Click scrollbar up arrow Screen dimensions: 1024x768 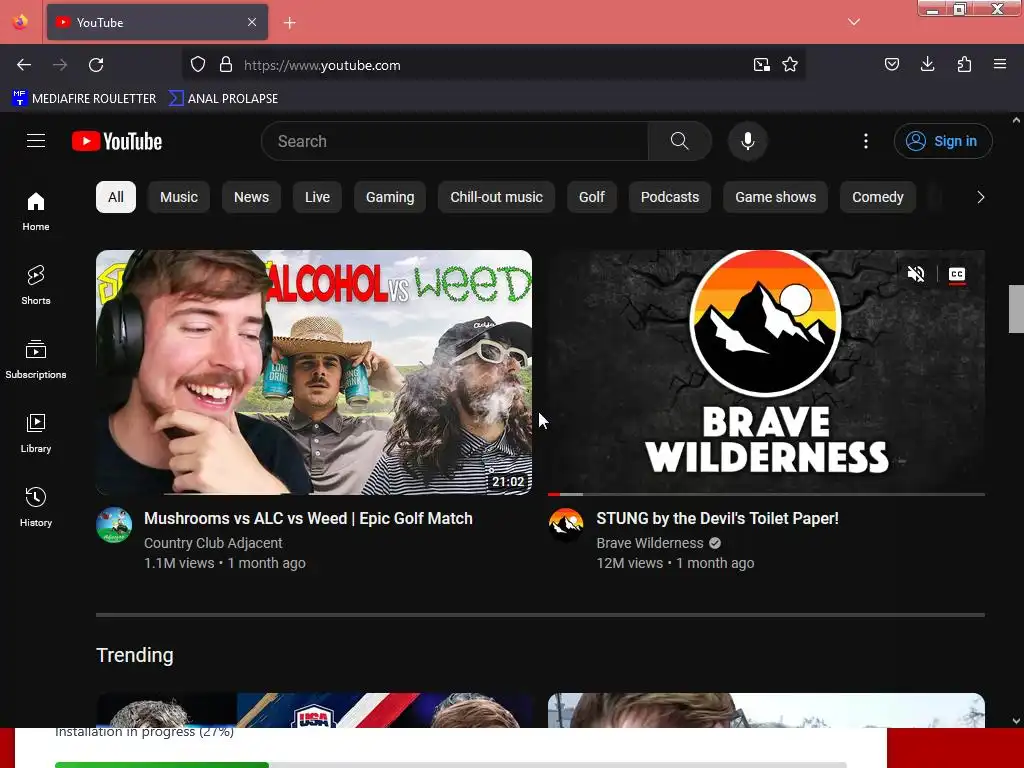1016,120
